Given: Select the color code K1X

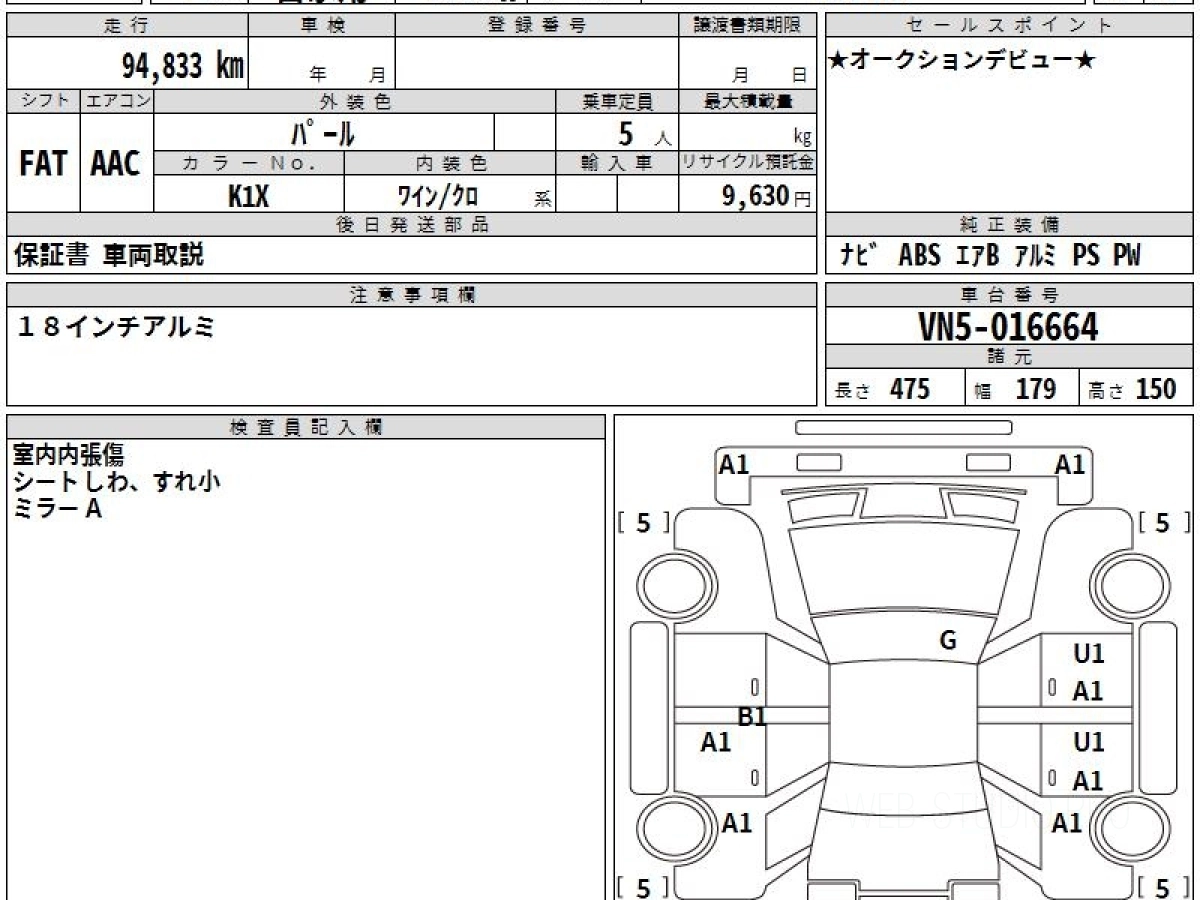Looking at the screenshot, I should [x=249, y=196].
